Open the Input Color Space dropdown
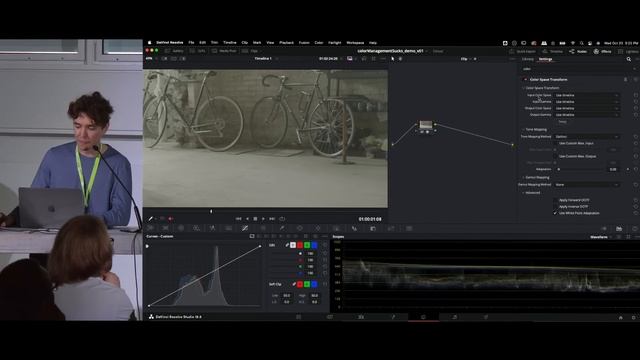The width and height of the screenshot is (640, 360). pyautogui.click(x=587, y=95)
